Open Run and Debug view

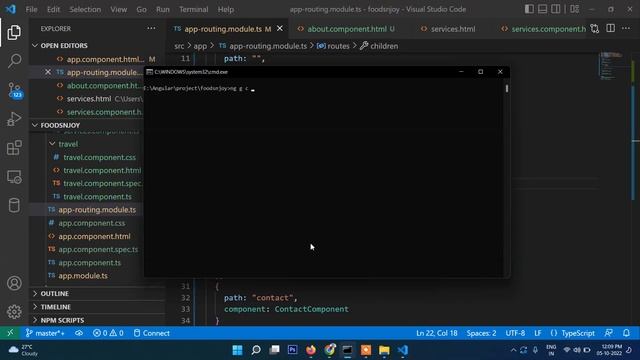pyautogui.click(x=14, y=119)
